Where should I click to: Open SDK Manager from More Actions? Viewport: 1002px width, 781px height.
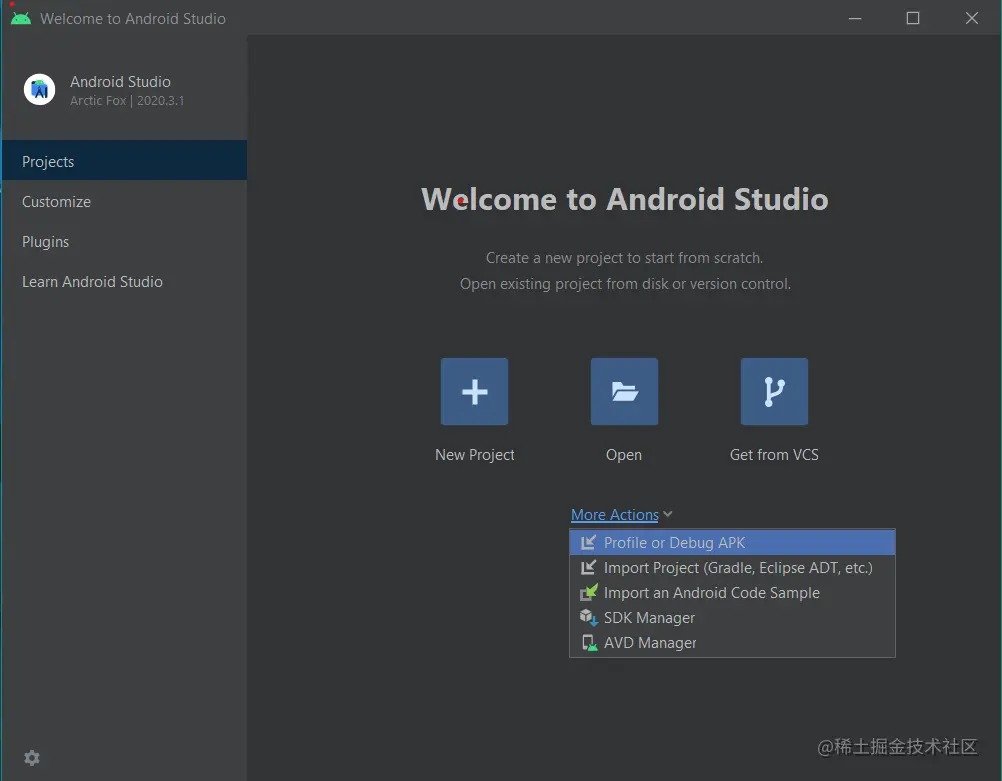click(x=732, y=617)
